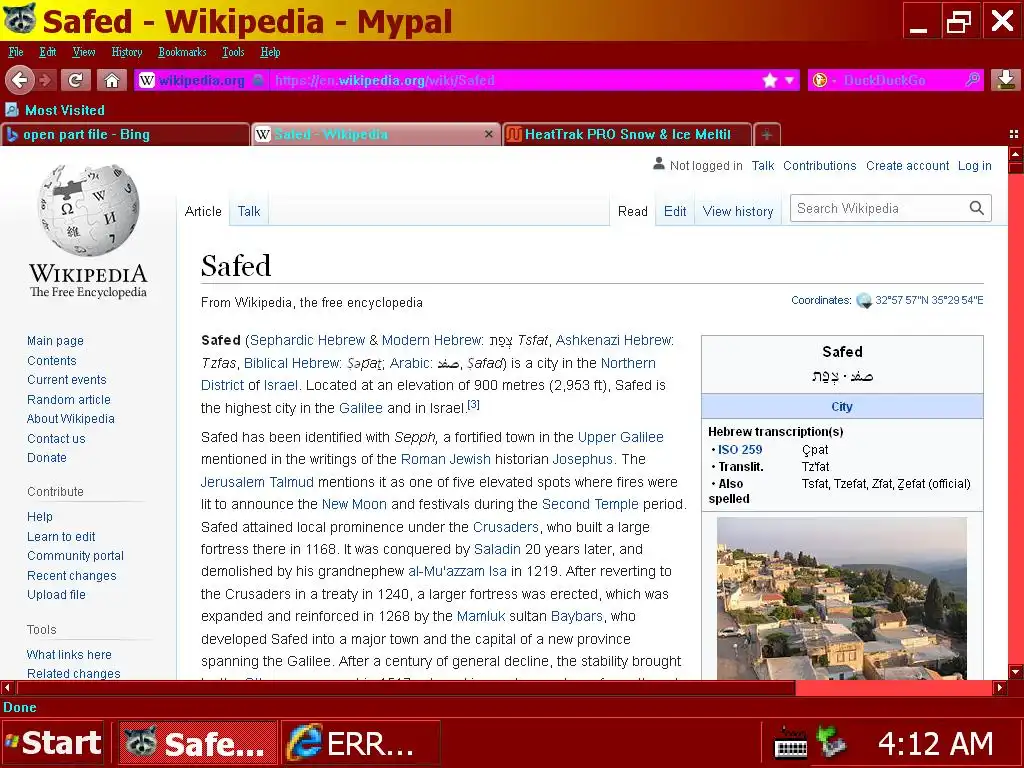Open the Safed panorama photo thumbnail
This screenshot has height=768, width=1024.
coord(842,598)
